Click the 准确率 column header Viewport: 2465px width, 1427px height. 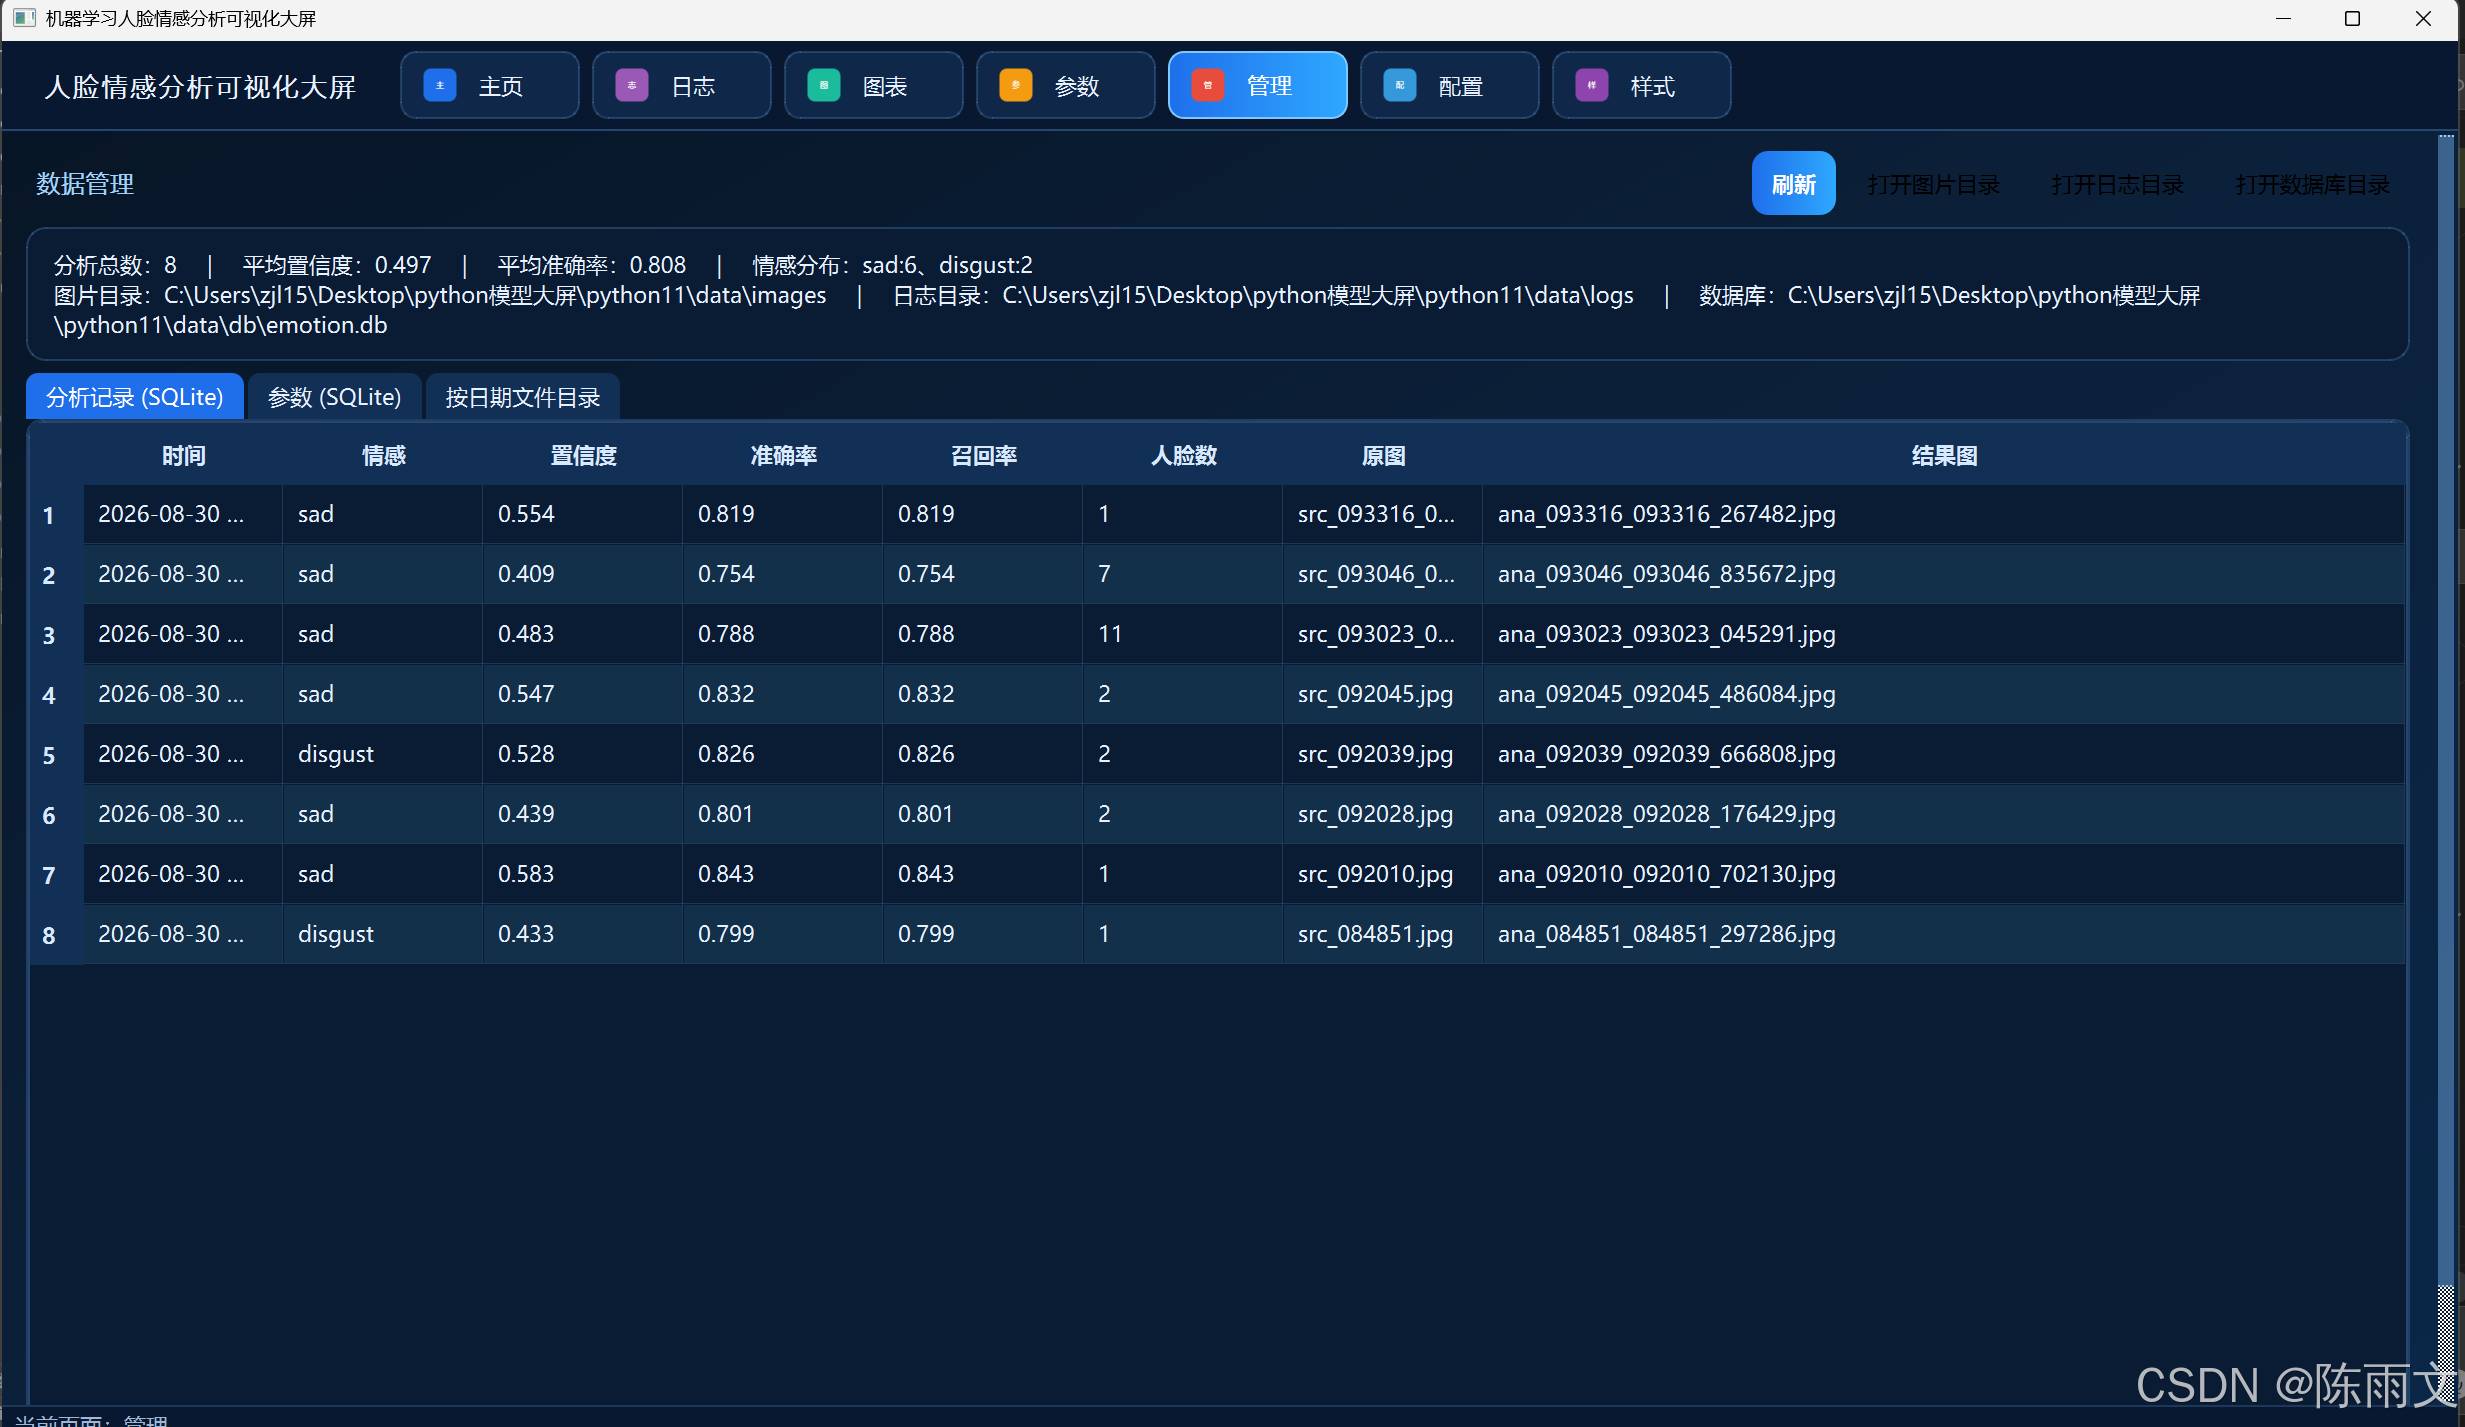[783, 456]
